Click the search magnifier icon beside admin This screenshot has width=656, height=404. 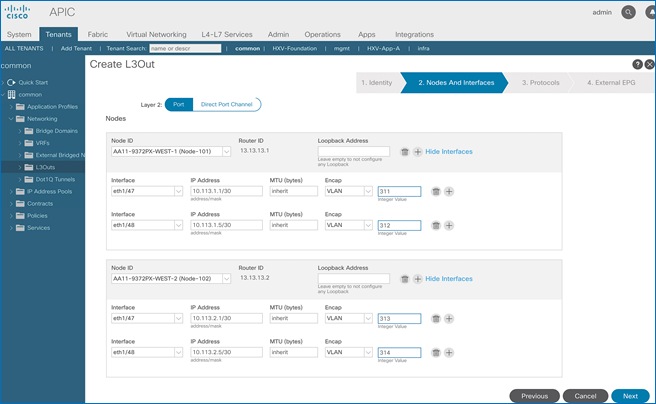[x=628, y=13]
